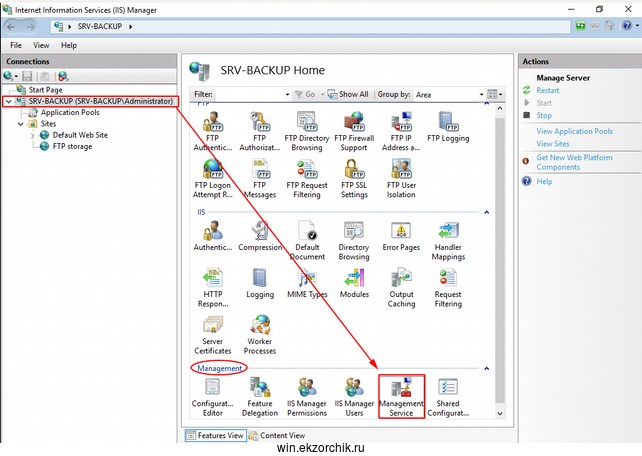
Task: Collapse the Management feature group
Action: pyautogui.click(x=486, y=368)
